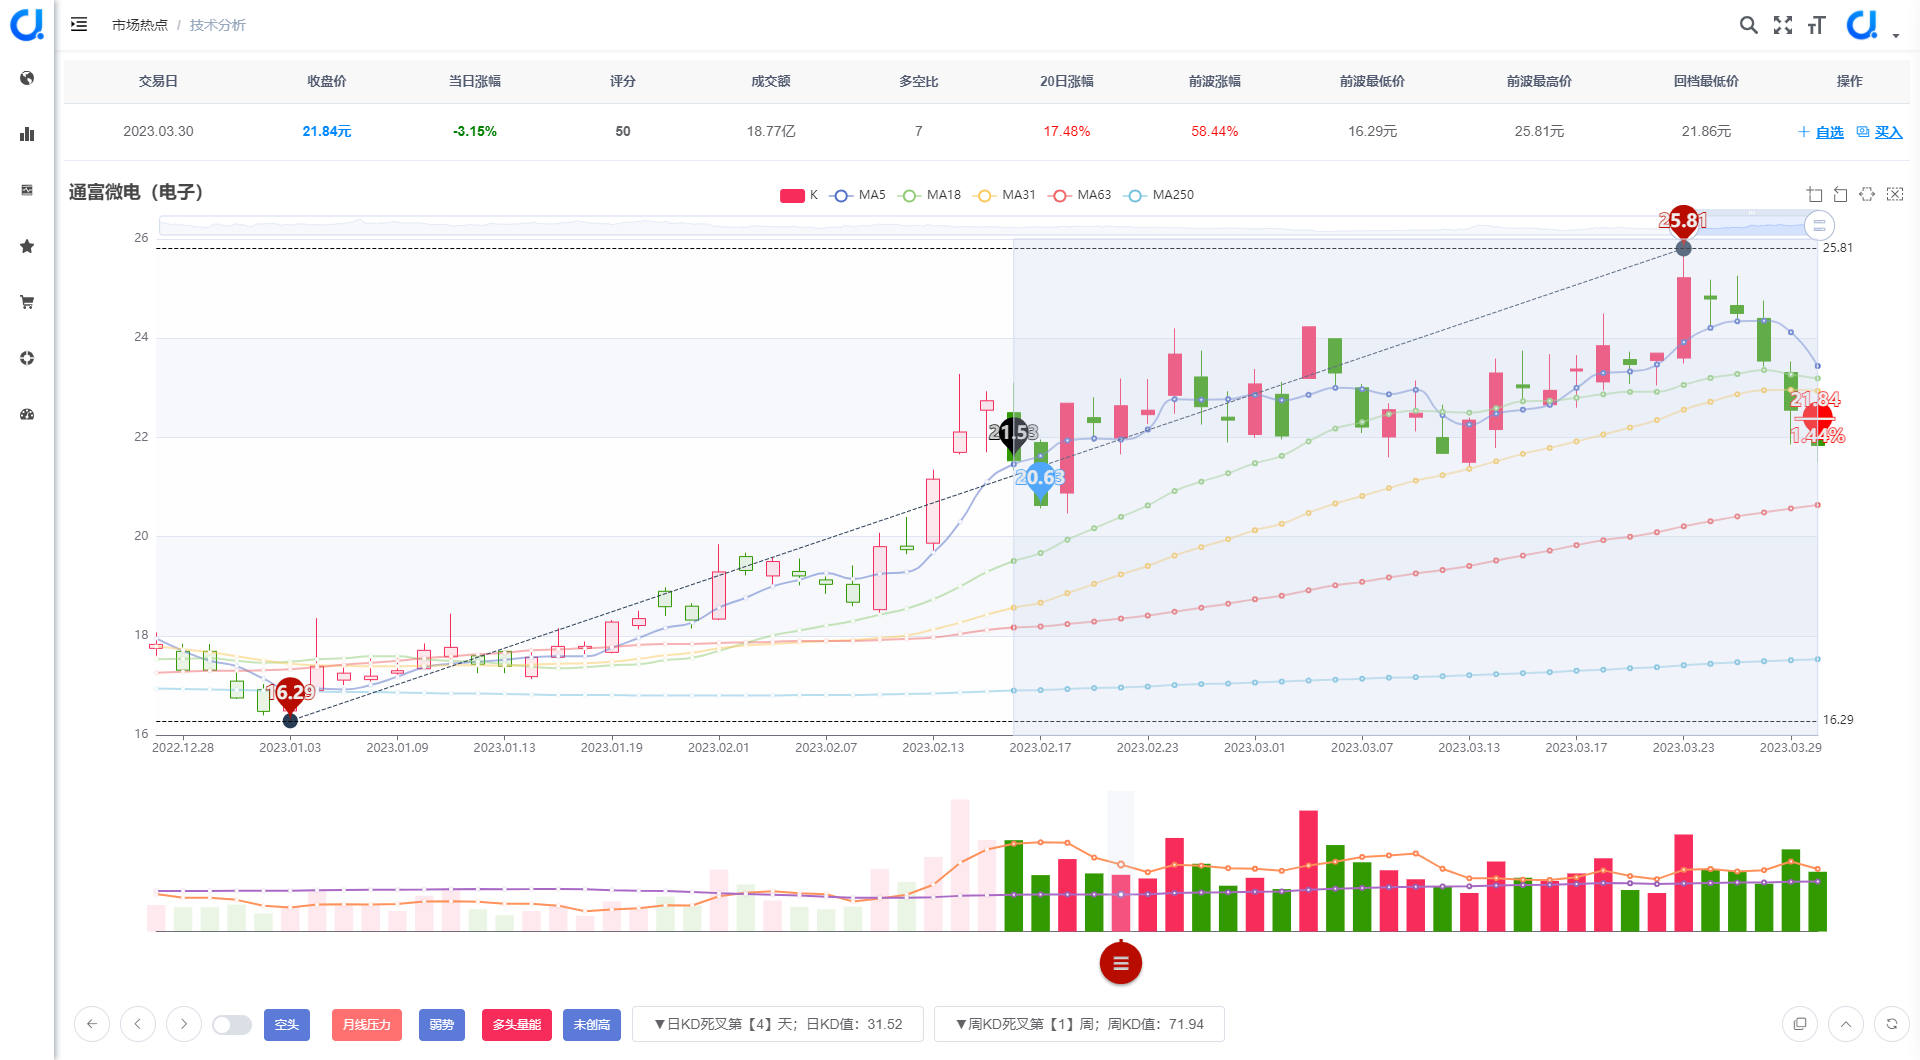Open the 技术分析 breadcrumb
1920x1060 pixels.
click(x=218, y=25)
